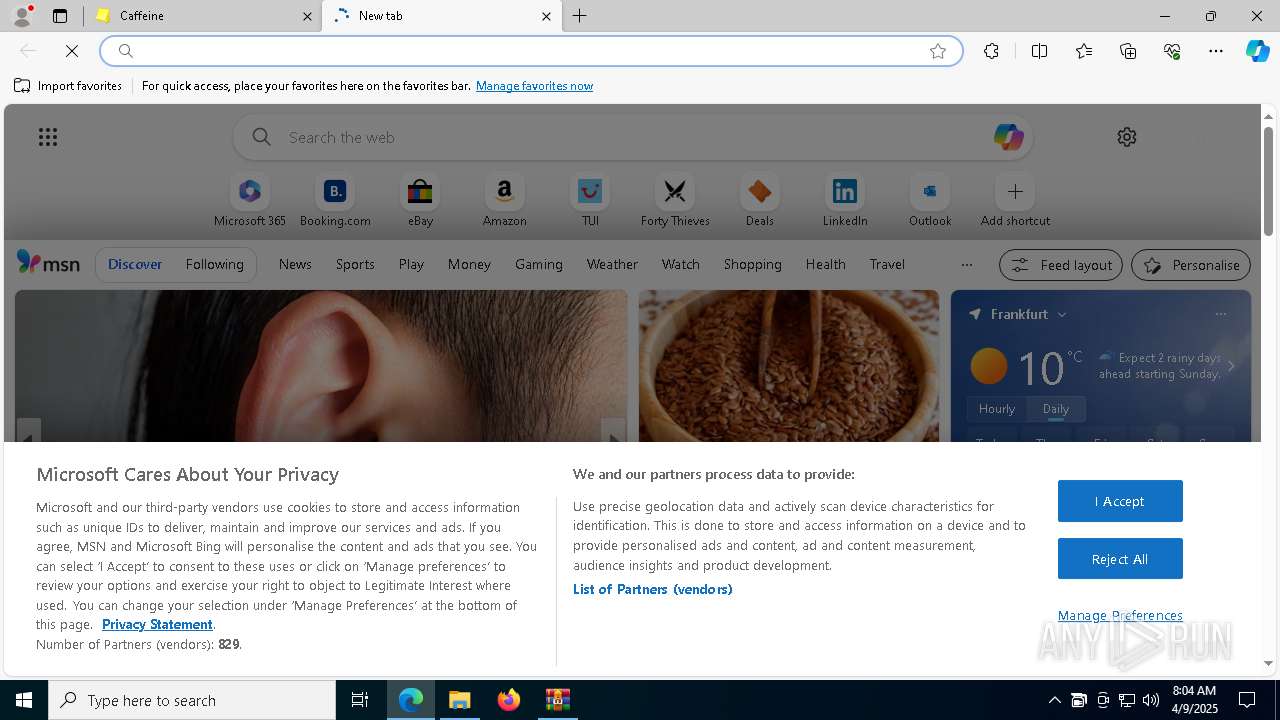Image resolution: width=1280 pixels, height=720 pixels.
Task: Open the Health category
Action: [826, 264]
